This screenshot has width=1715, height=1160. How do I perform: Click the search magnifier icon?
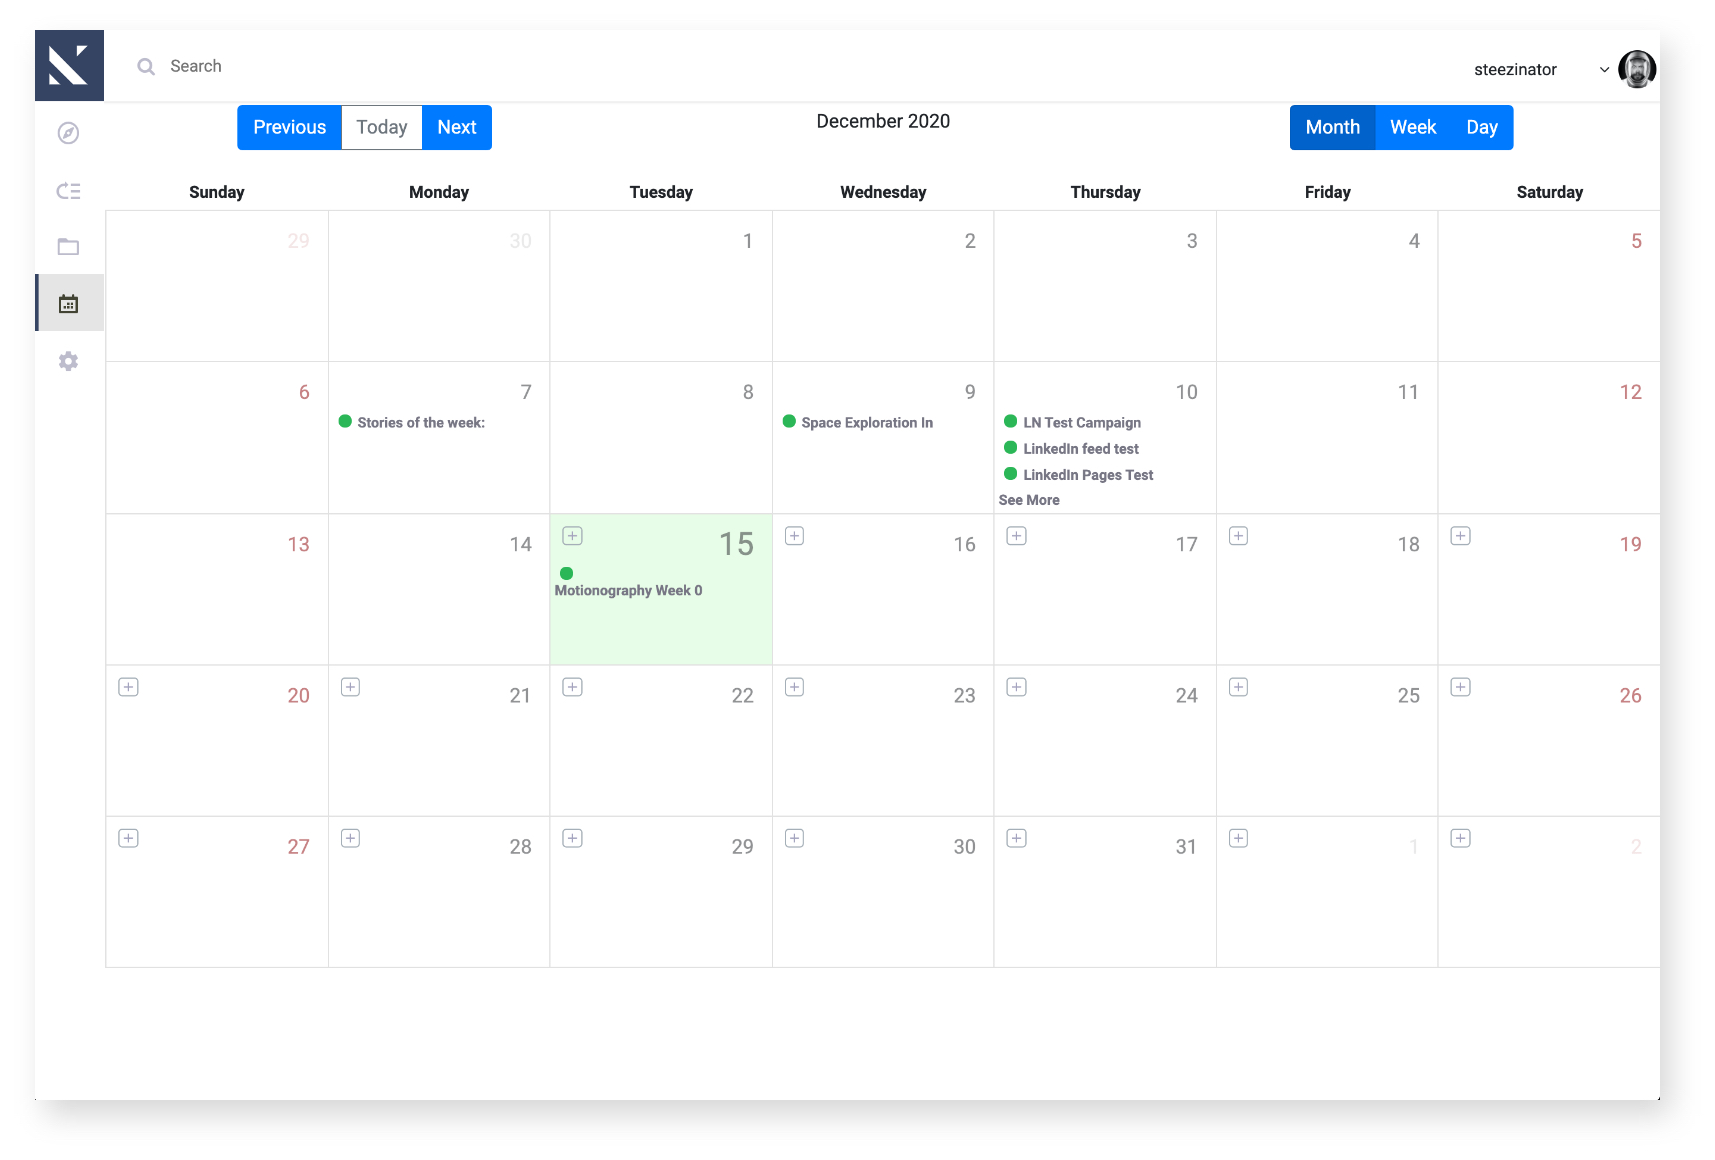pos(146,66)
